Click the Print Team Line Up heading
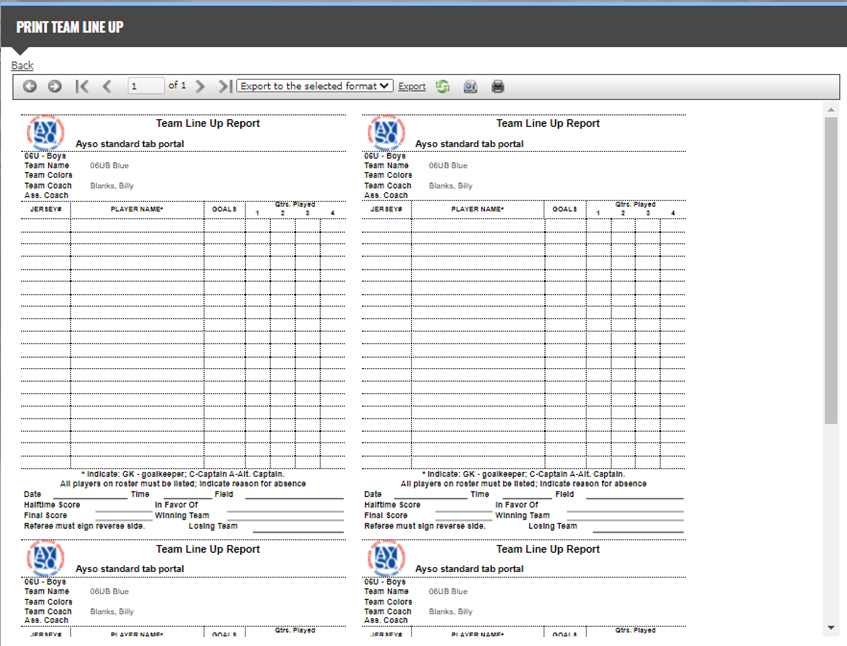Screen dimensions: 847x646 point(70,27)
